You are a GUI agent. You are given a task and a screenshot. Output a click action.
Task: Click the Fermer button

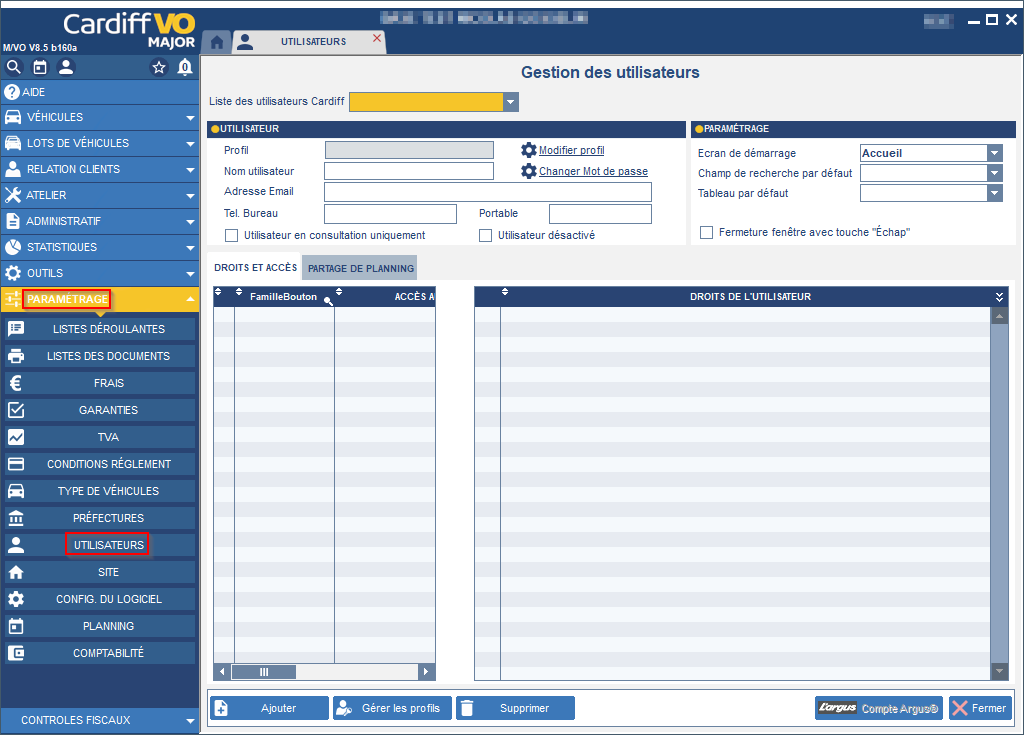(980, 708)
